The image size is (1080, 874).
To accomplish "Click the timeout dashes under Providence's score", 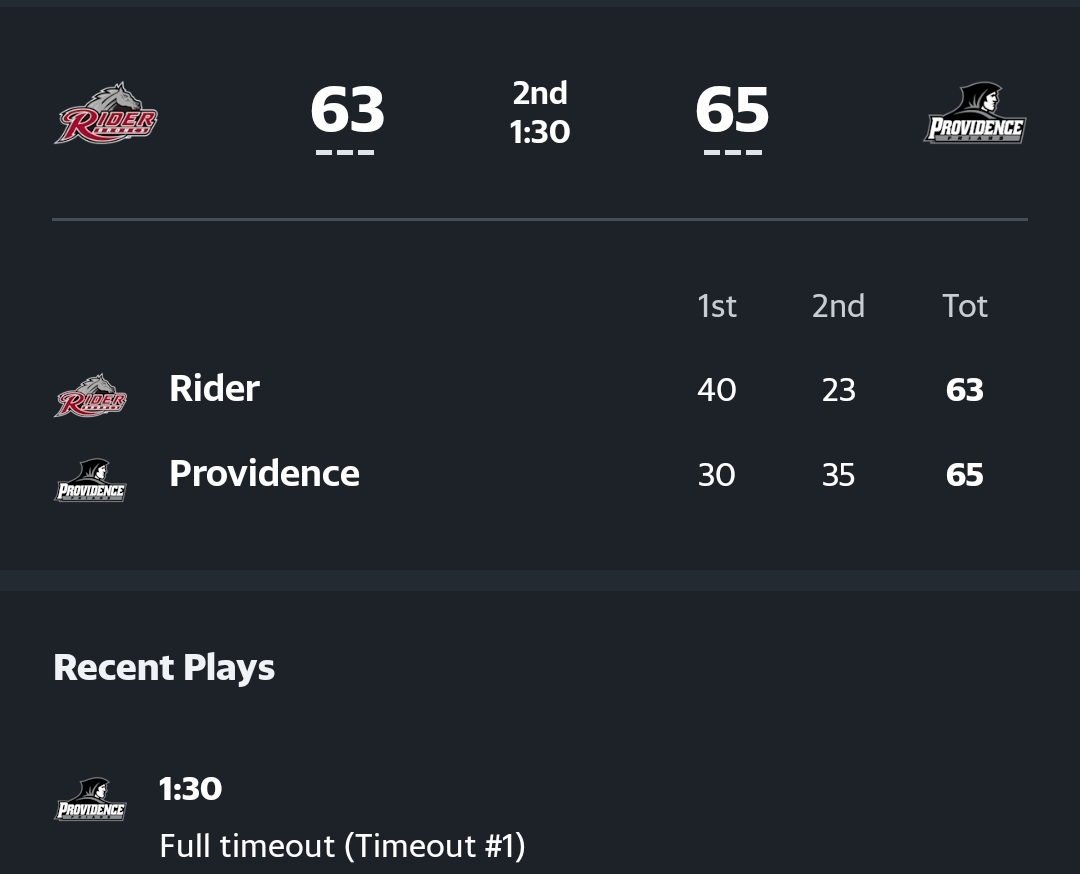I will [x=732, y=153].
